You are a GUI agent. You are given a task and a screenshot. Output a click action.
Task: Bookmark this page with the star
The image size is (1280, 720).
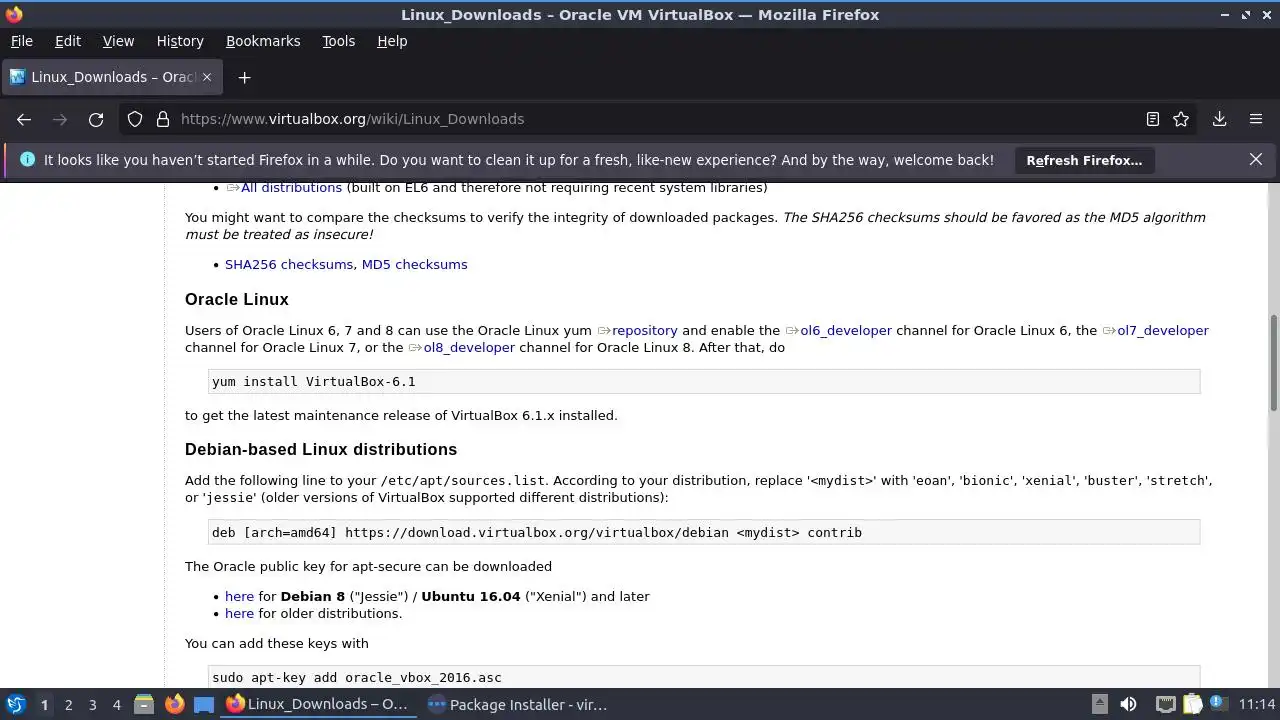1181,119
